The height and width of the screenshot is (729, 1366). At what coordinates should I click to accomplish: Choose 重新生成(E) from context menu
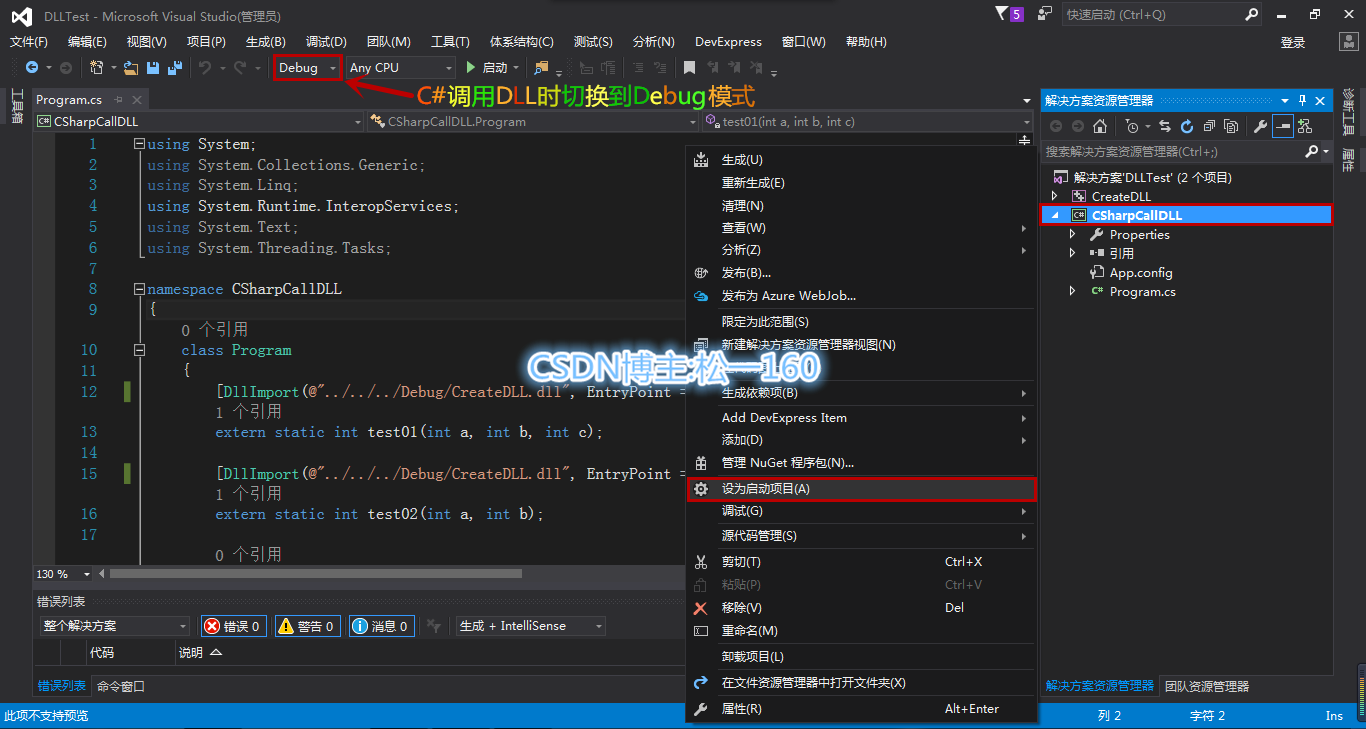tap(862, 183)
